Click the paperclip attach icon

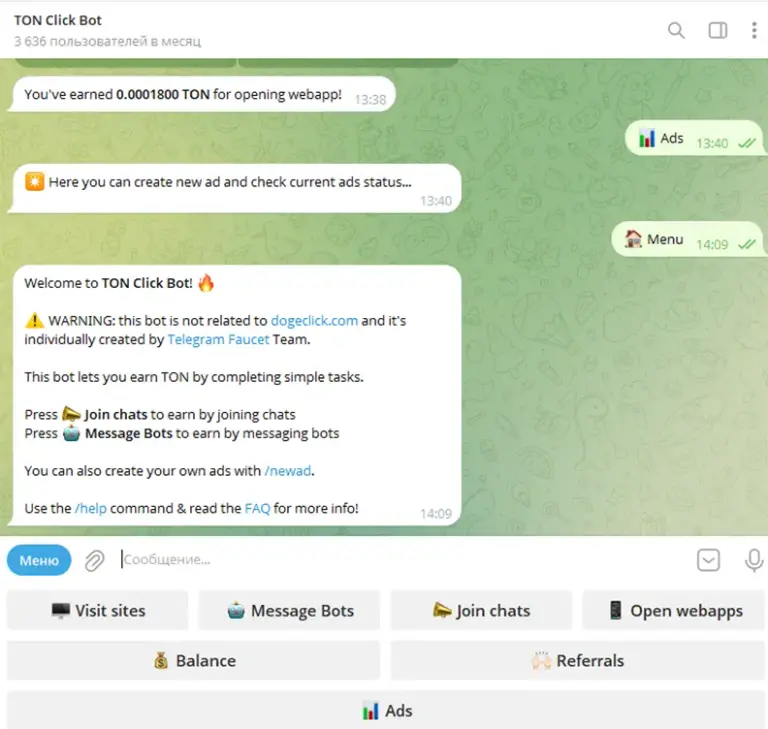[x=95, y=560]
